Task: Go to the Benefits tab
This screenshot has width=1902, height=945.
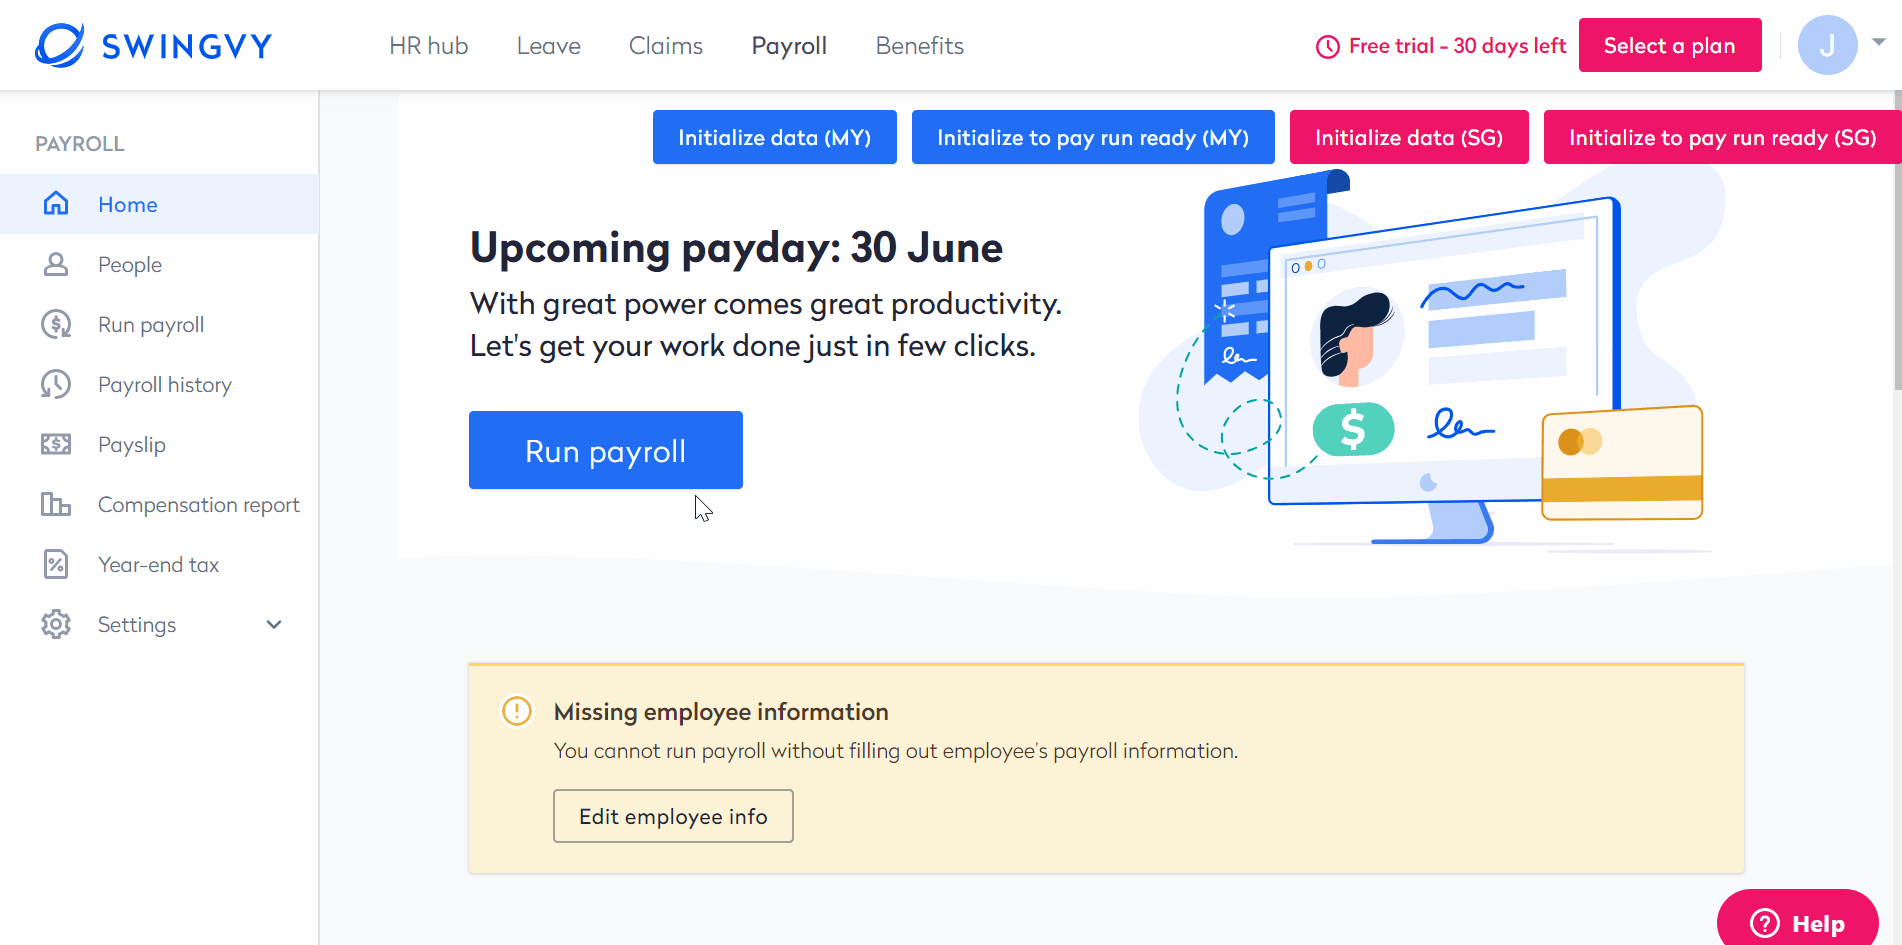Action: point(919,46)
